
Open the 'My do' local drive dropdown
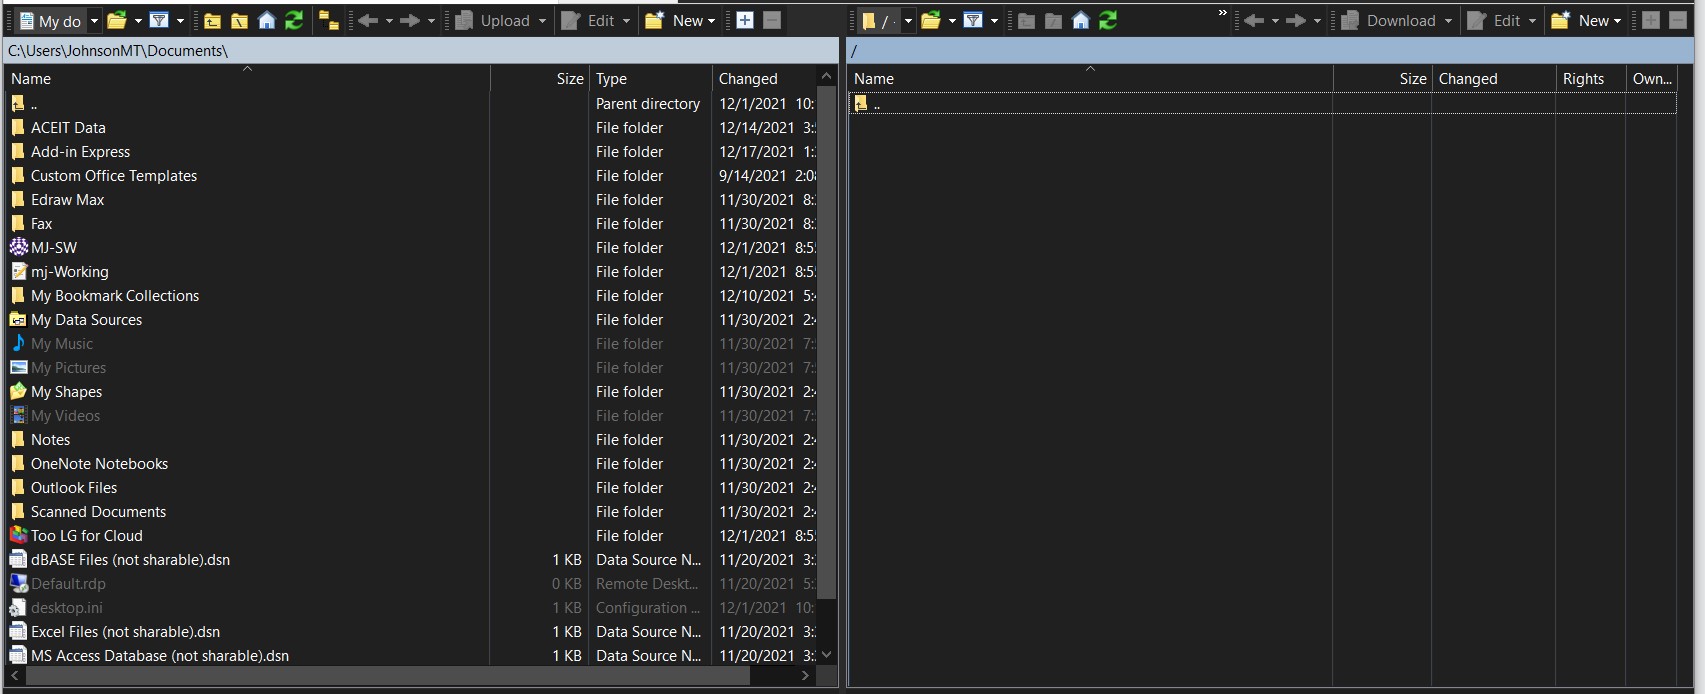click(x=94, y=20)
